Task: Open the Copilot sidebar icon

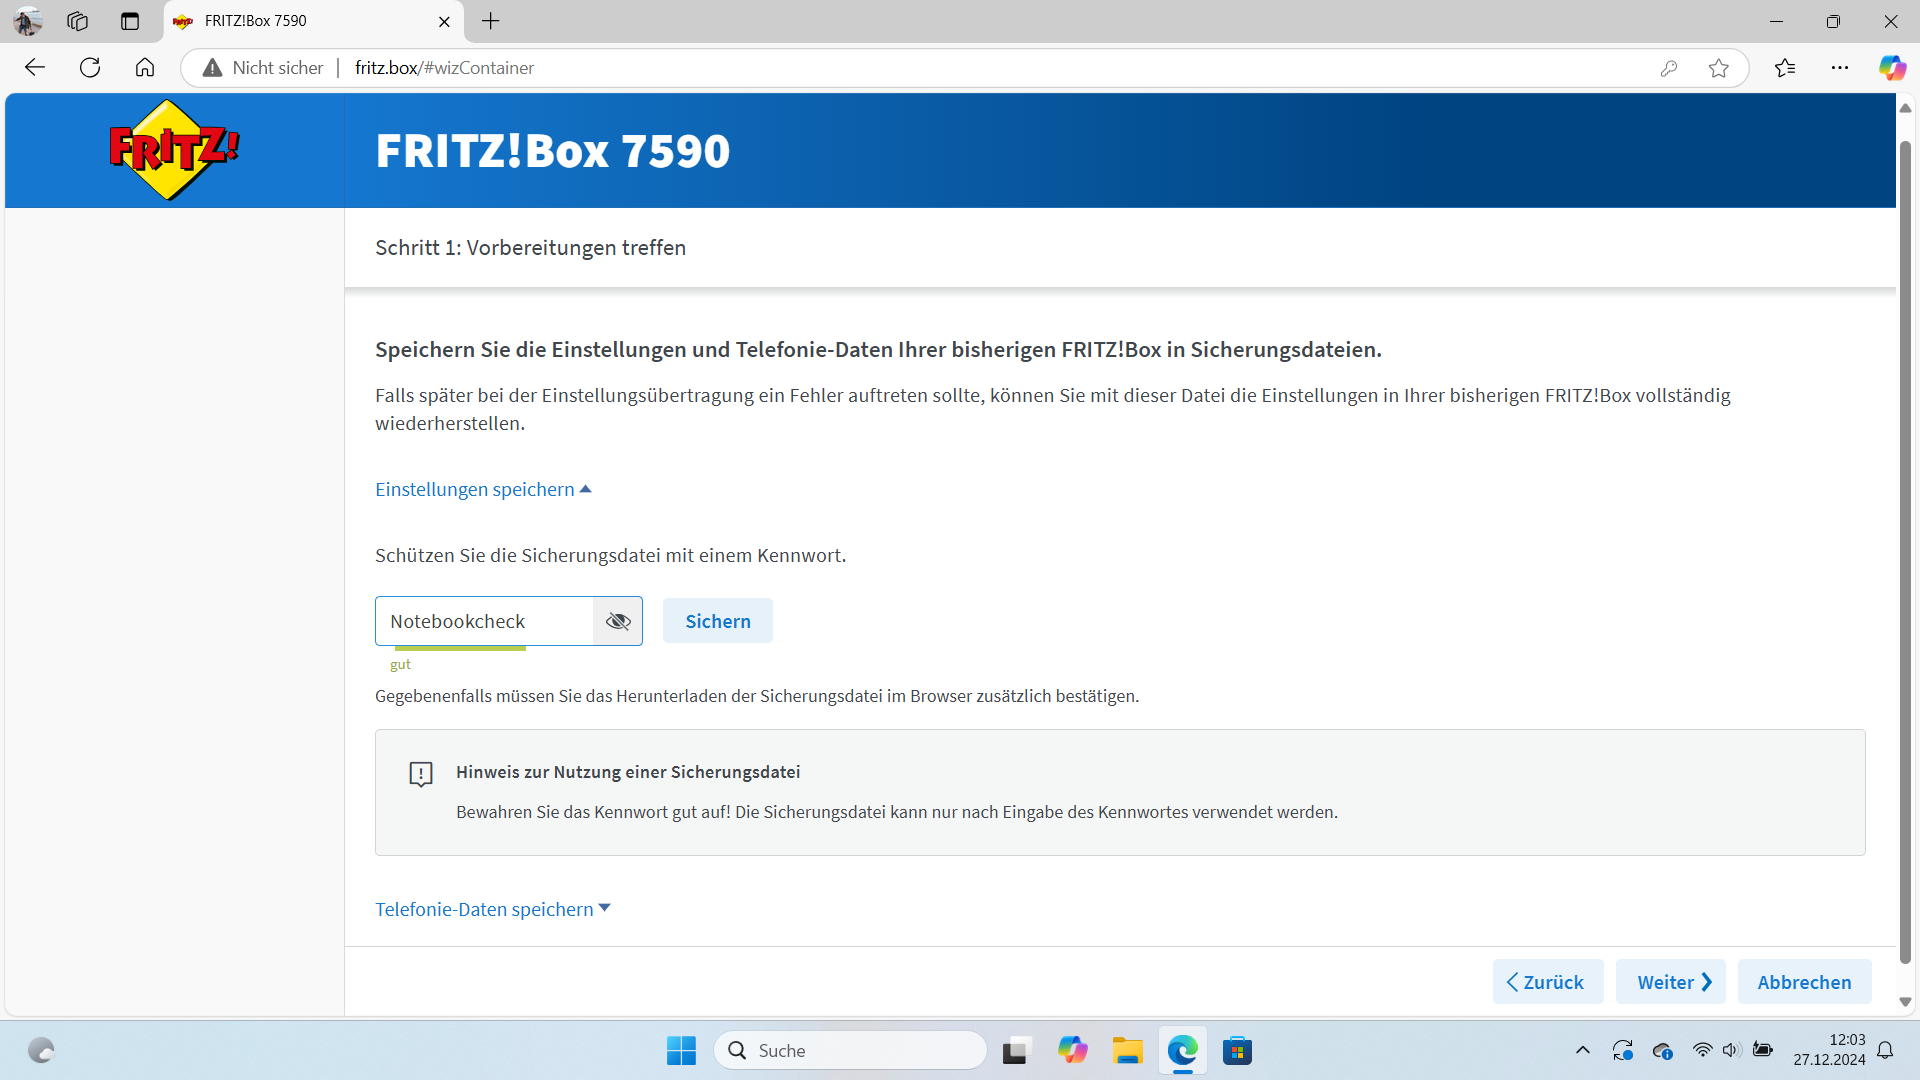Action: (x=1891, y=68)
